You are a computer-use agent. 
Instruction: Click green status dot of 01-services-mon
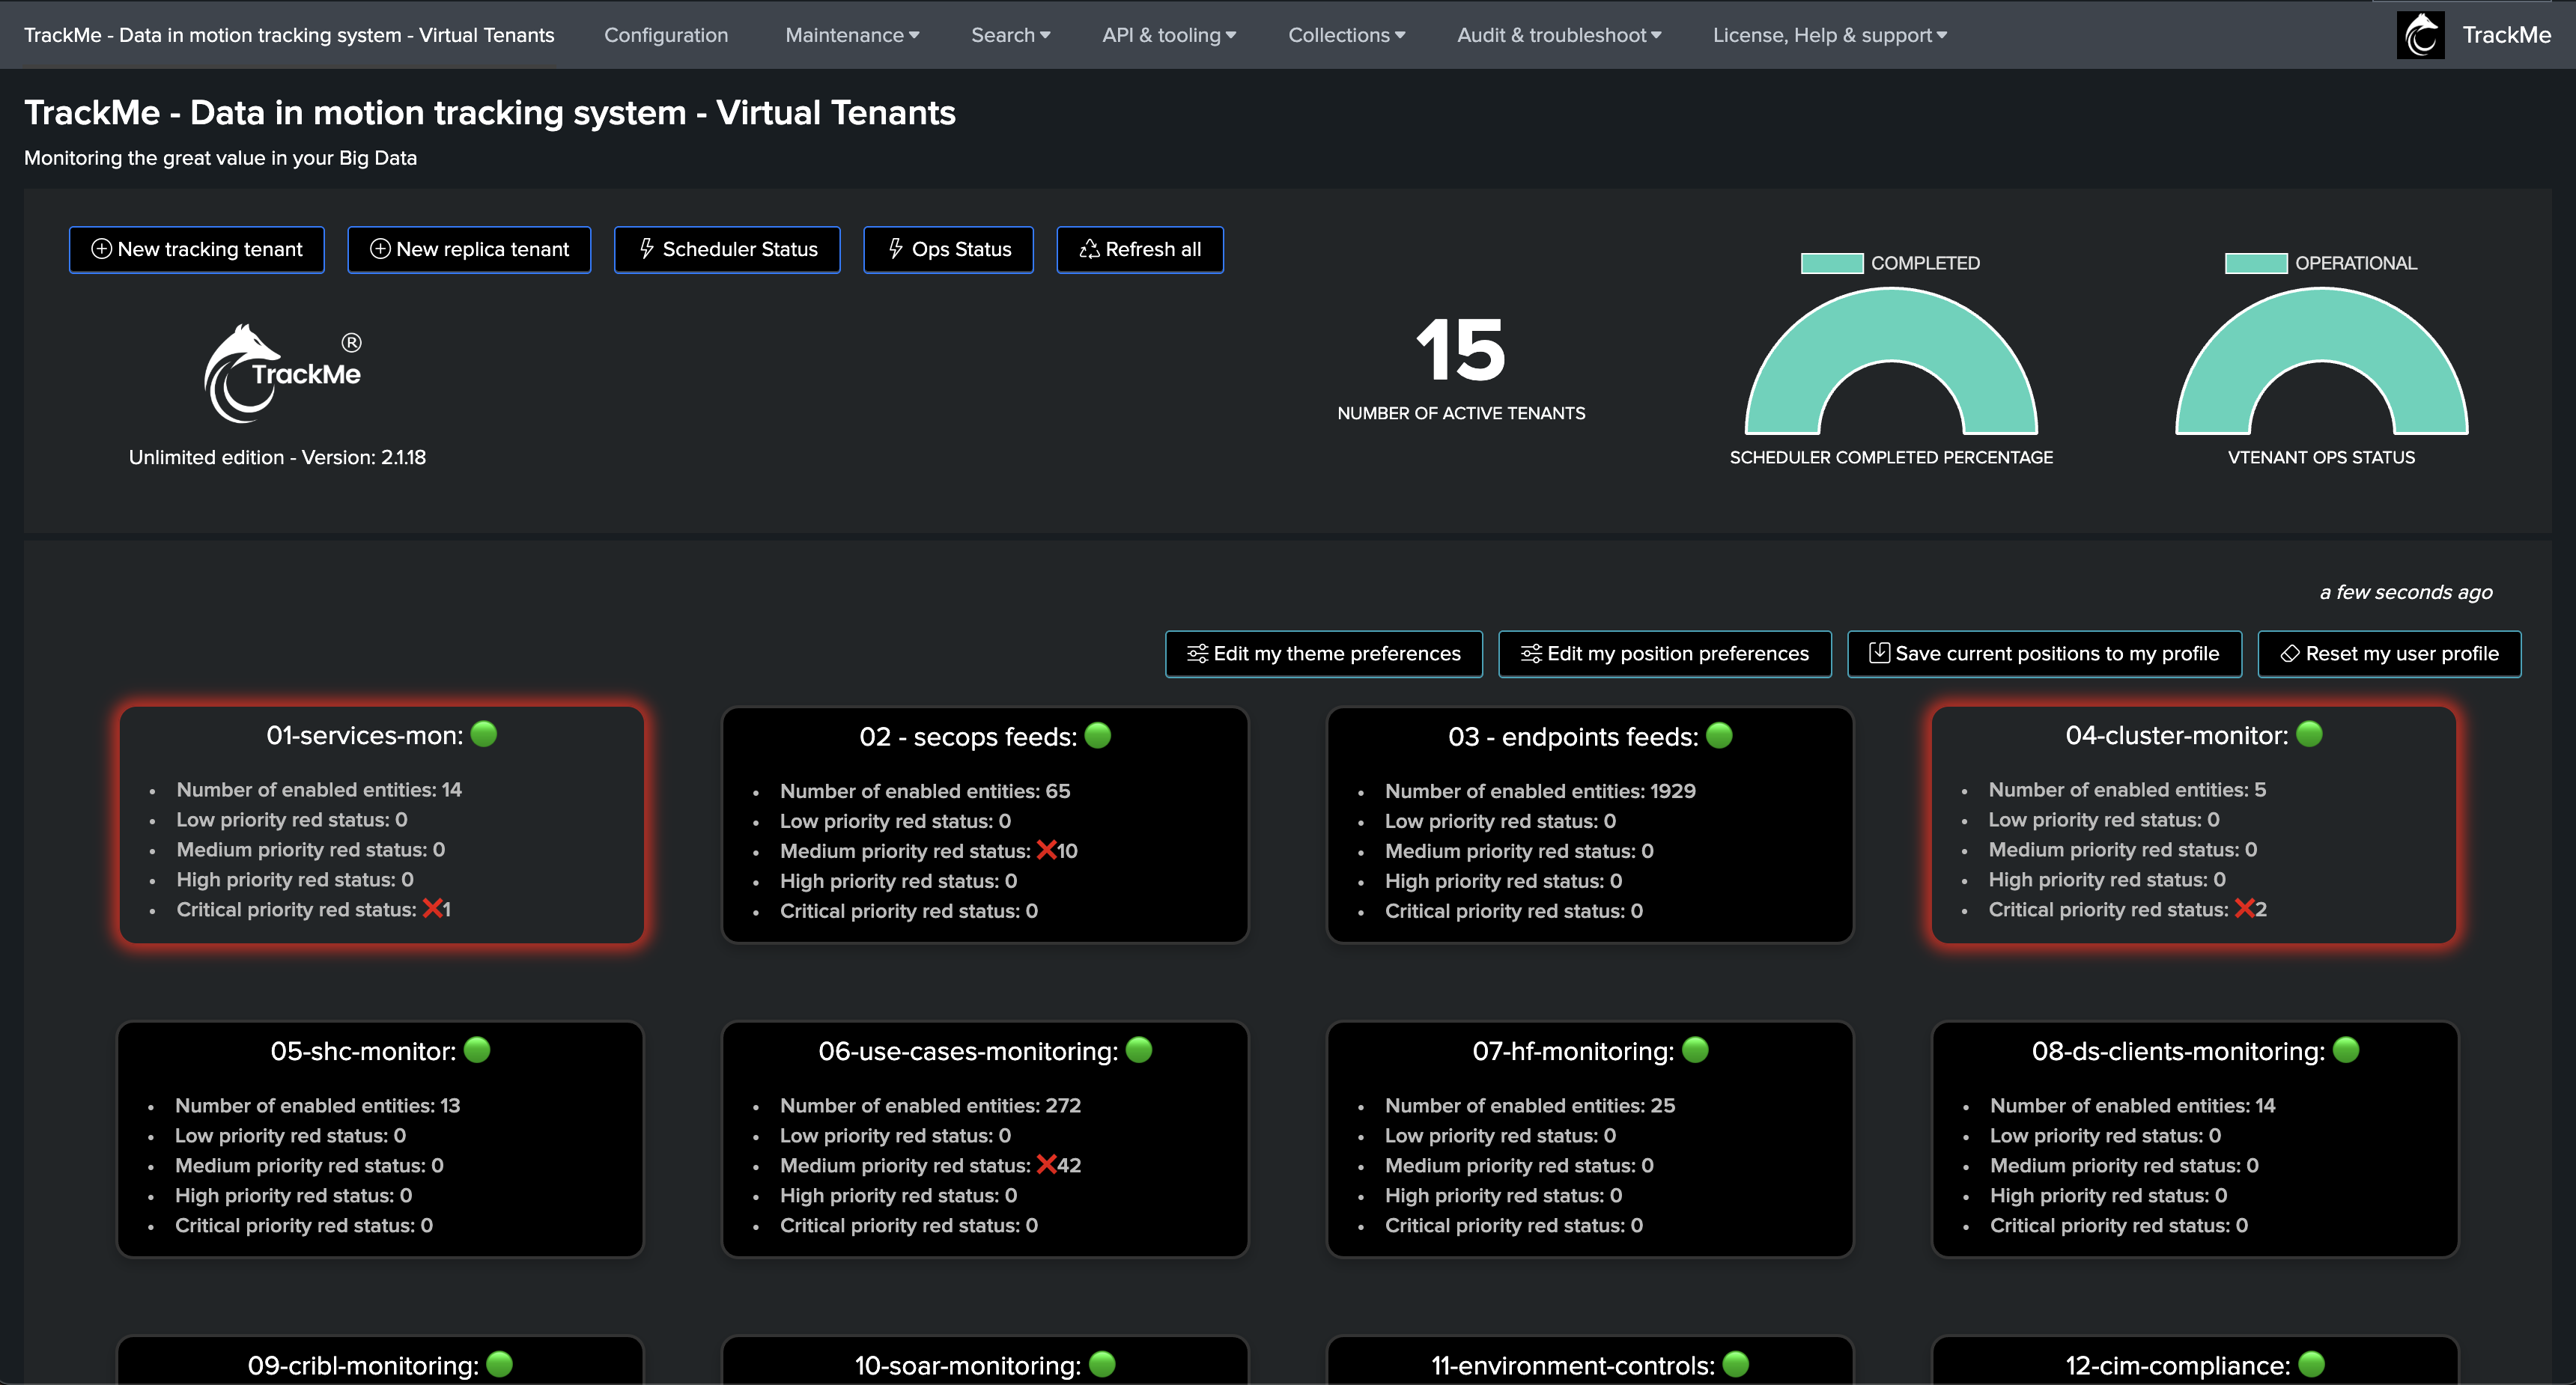pos(484,734)
